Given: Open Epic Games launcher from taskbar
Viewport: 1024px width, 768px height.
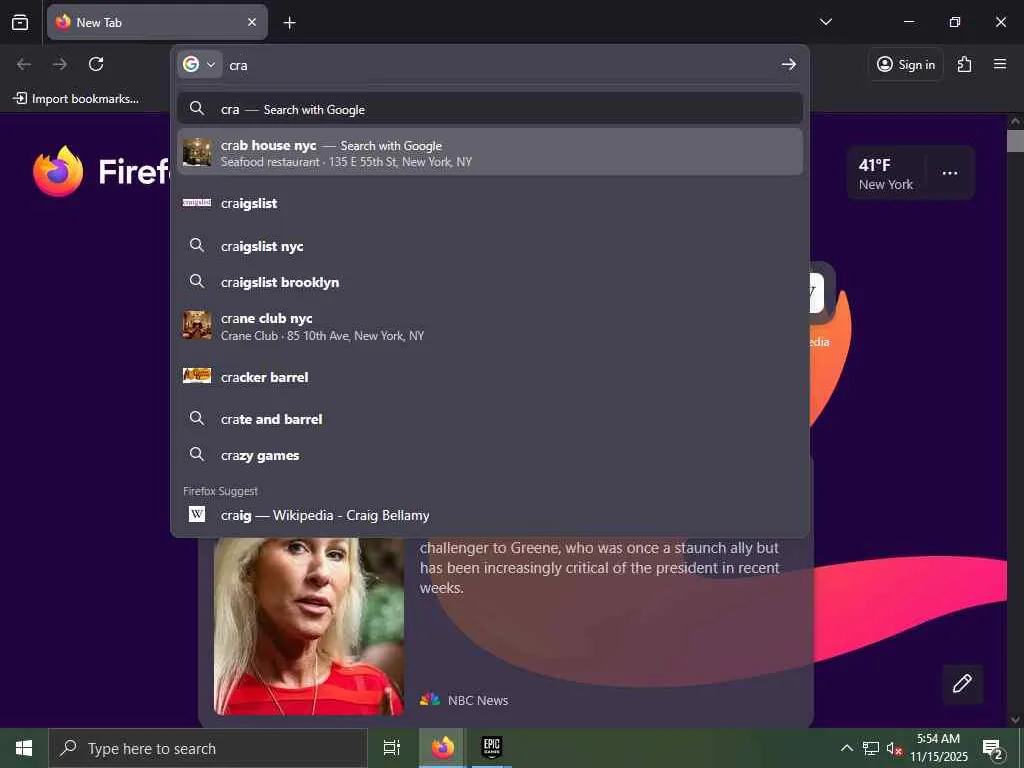Looking at the screenshot, I should click(491, 748).
